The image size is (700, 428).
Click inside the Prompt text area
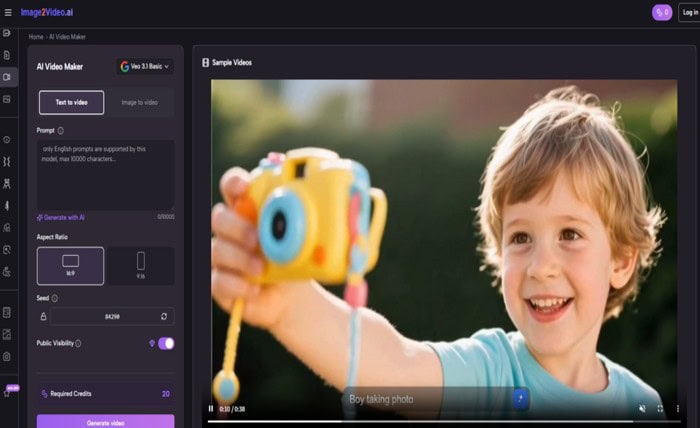(x=105, y=175)
